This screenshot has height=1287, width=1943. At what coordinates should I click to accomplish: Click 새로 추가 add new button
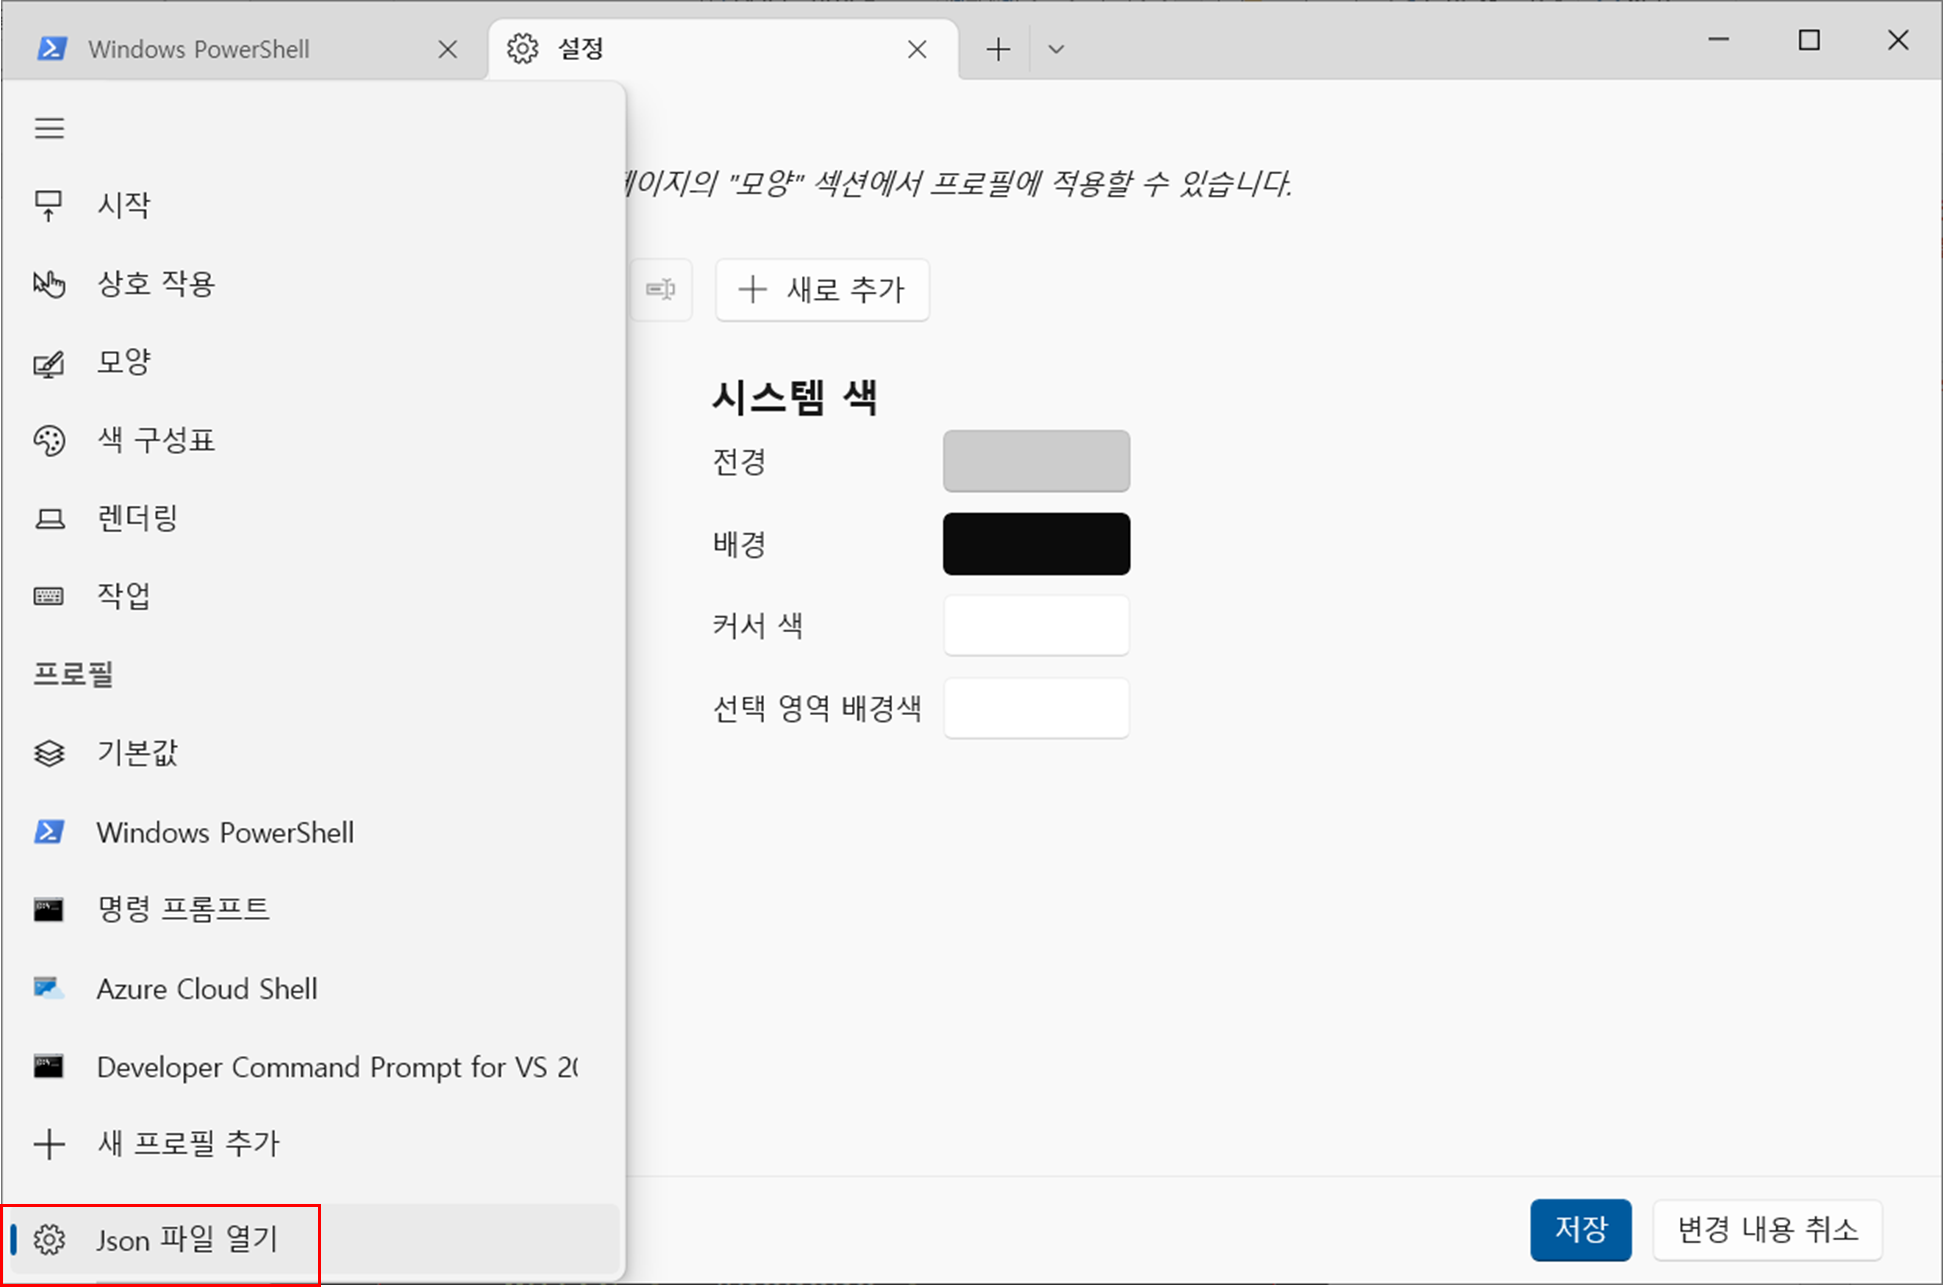(822, 290)
